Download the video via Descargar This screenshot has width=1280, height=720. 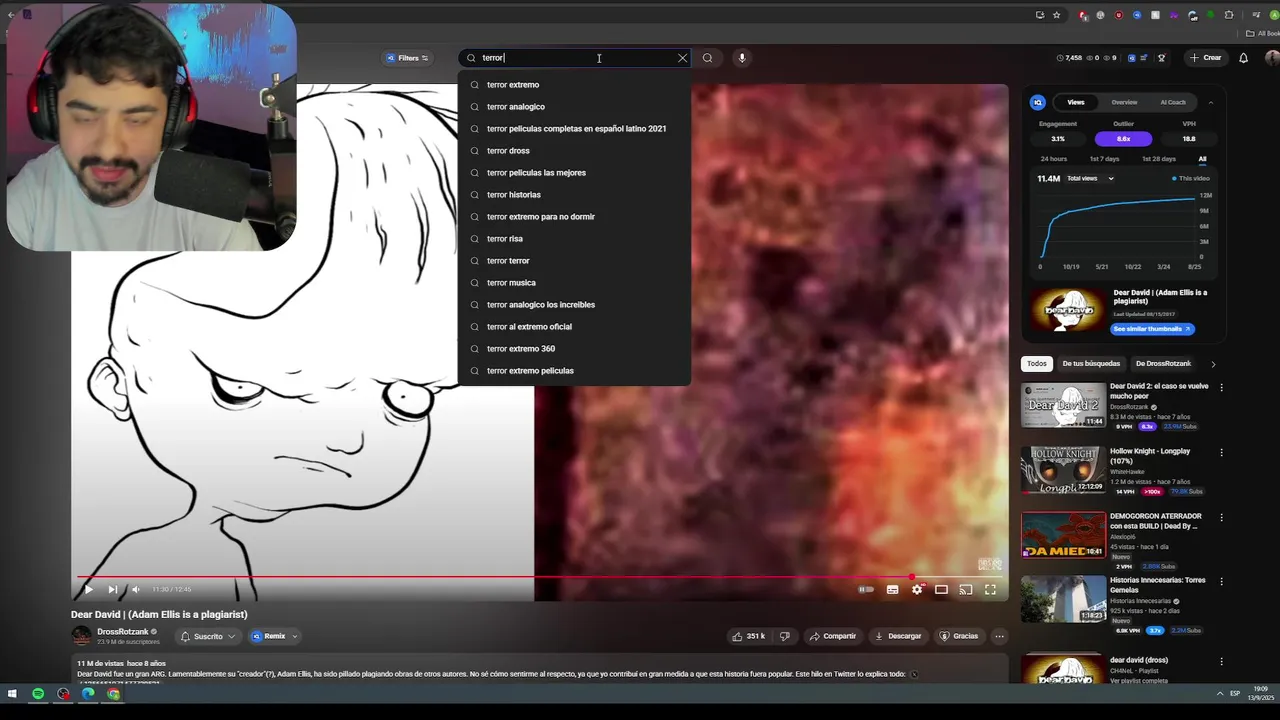coord(898,636)
